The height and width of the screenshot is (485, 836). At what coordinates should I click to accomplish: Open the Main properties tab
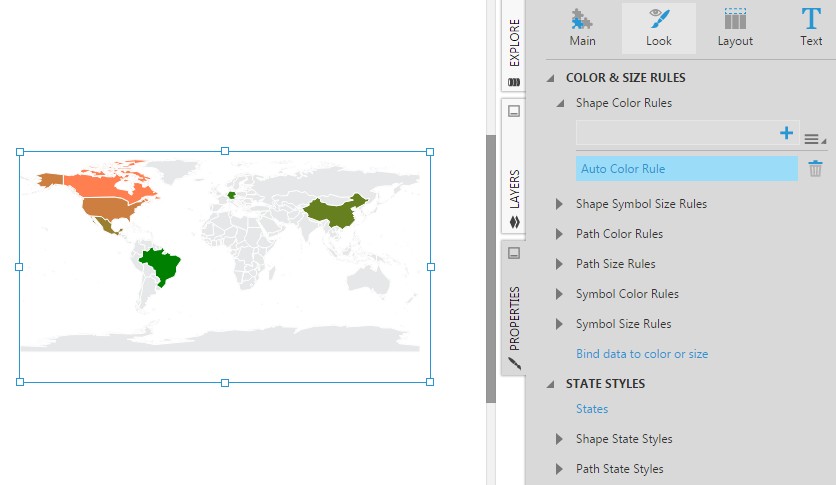click(582, 28)
